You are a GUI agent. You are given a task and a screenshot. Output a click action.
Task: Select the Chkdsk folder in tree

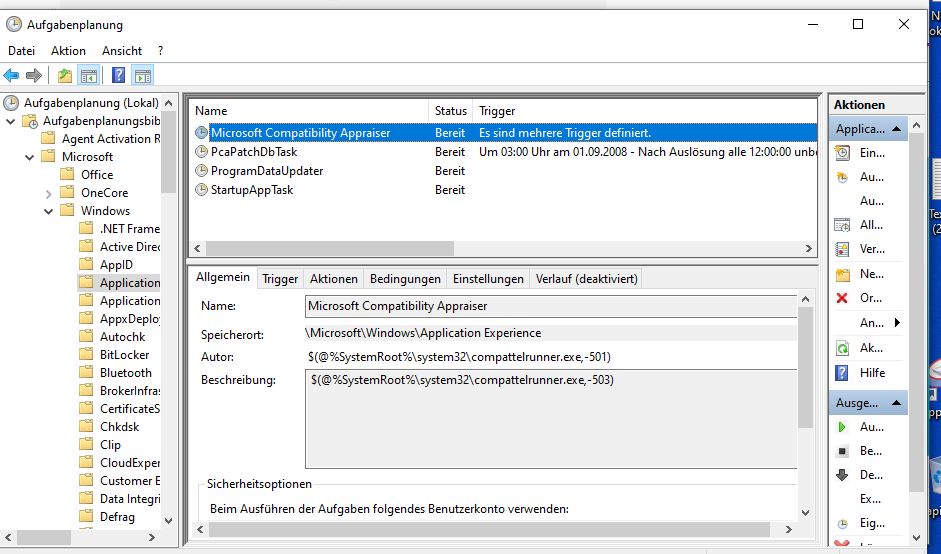119,427
